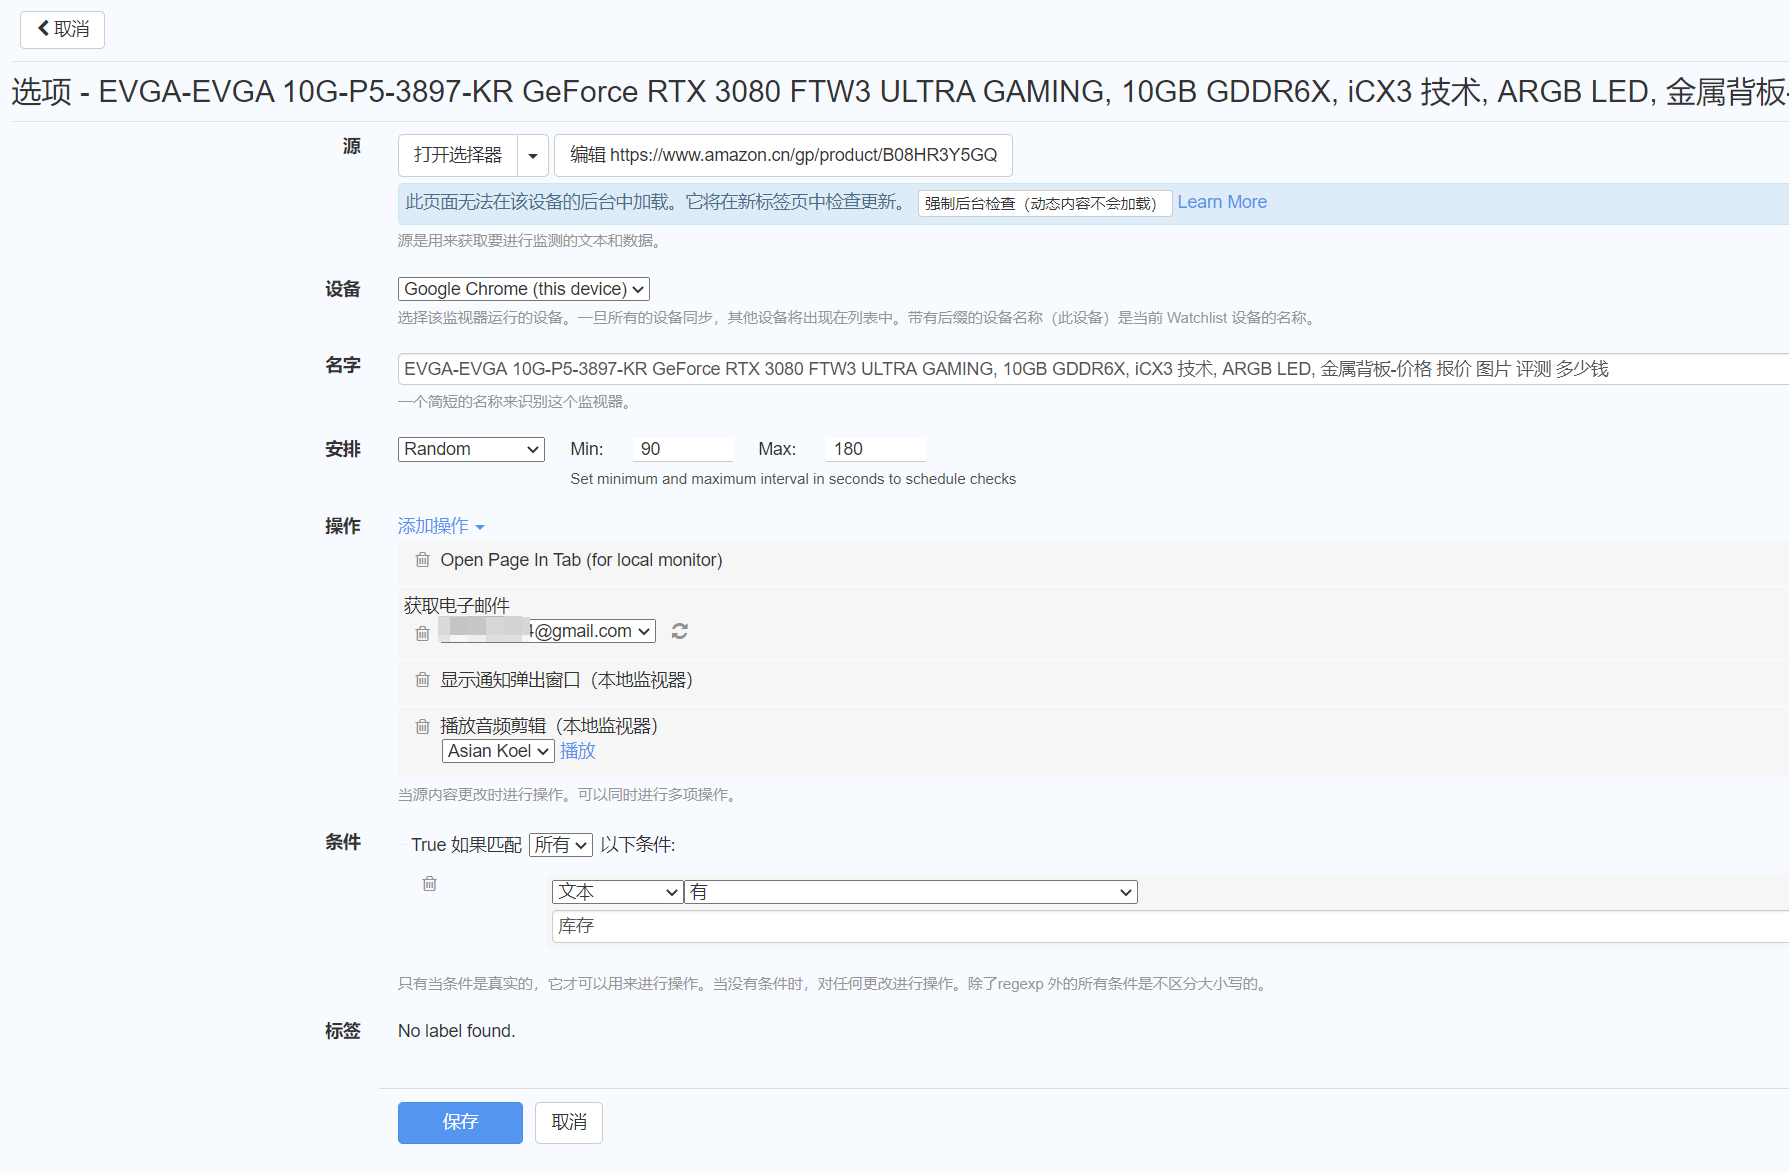Screen dimensions: 1789x1173
Task: Open the 打开选择器 selector button
Action: click(x=458, y=155)
